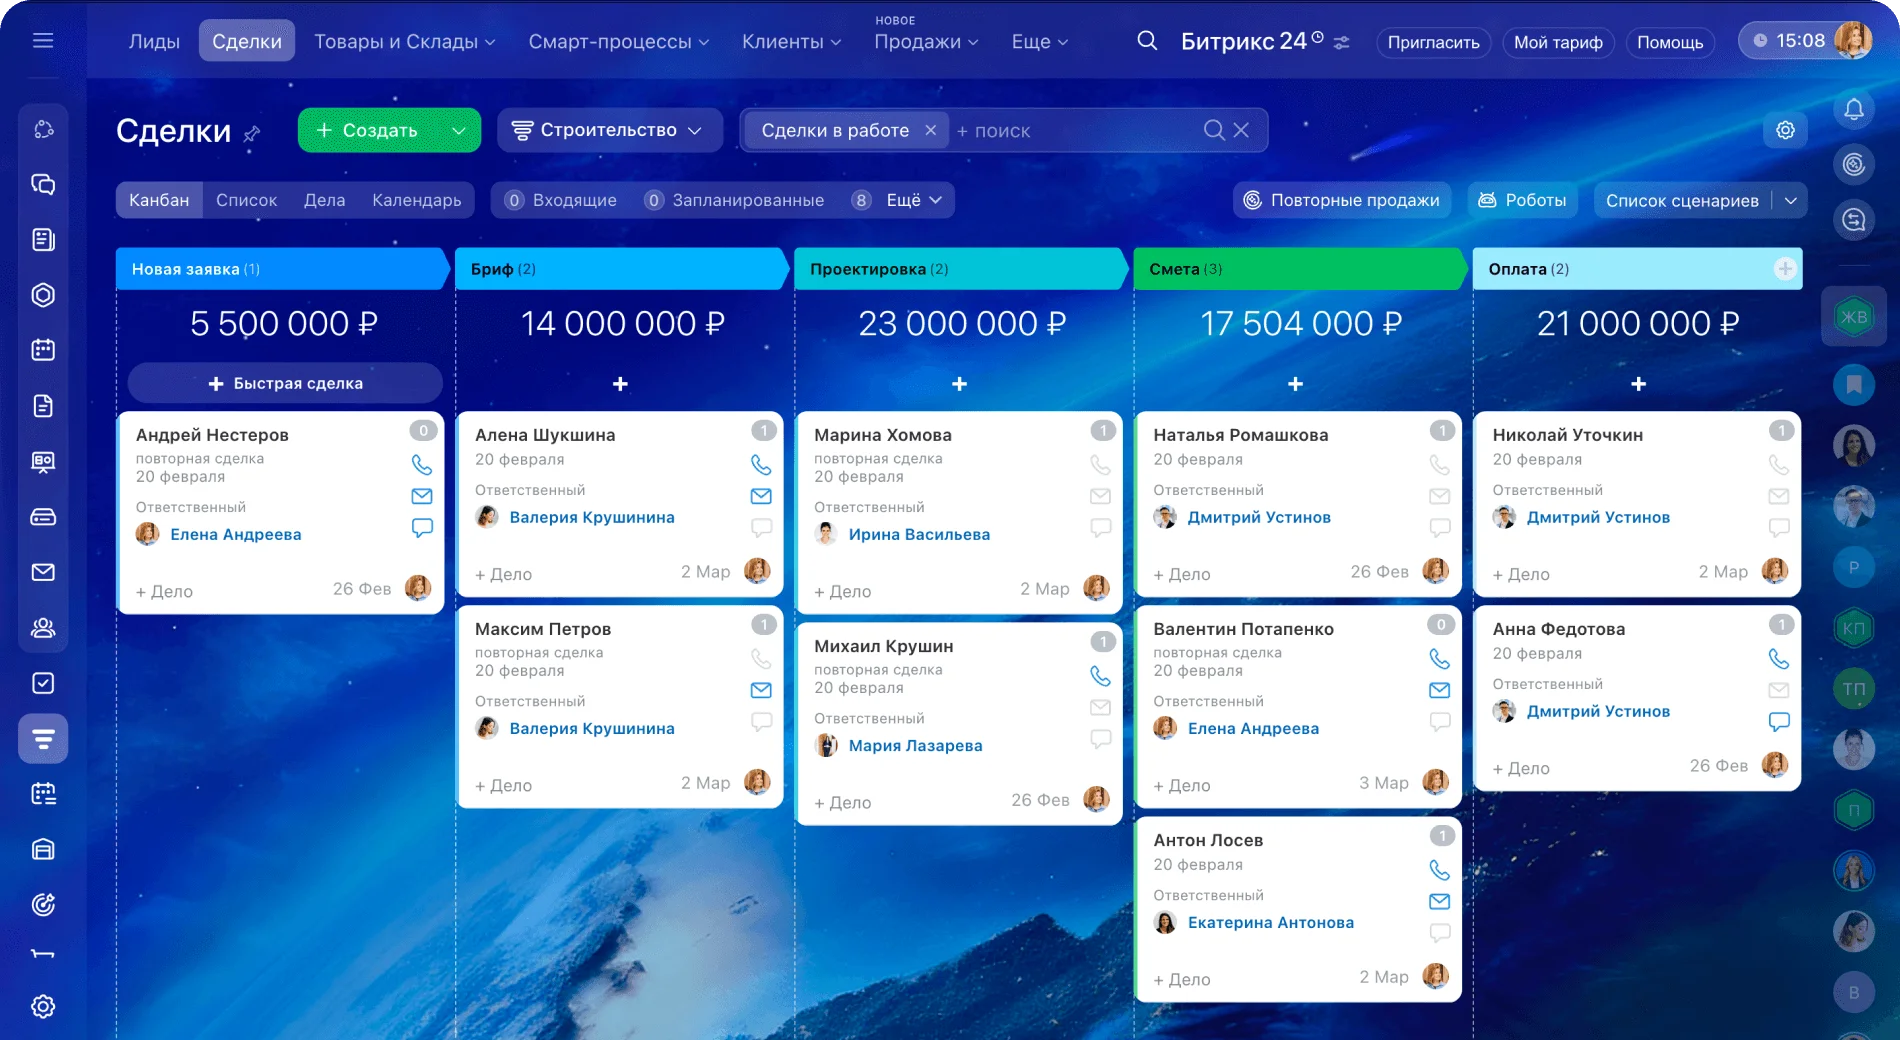Open the Строительство funnel selector
The image size is (1900, 1040).
coord(608,129)
